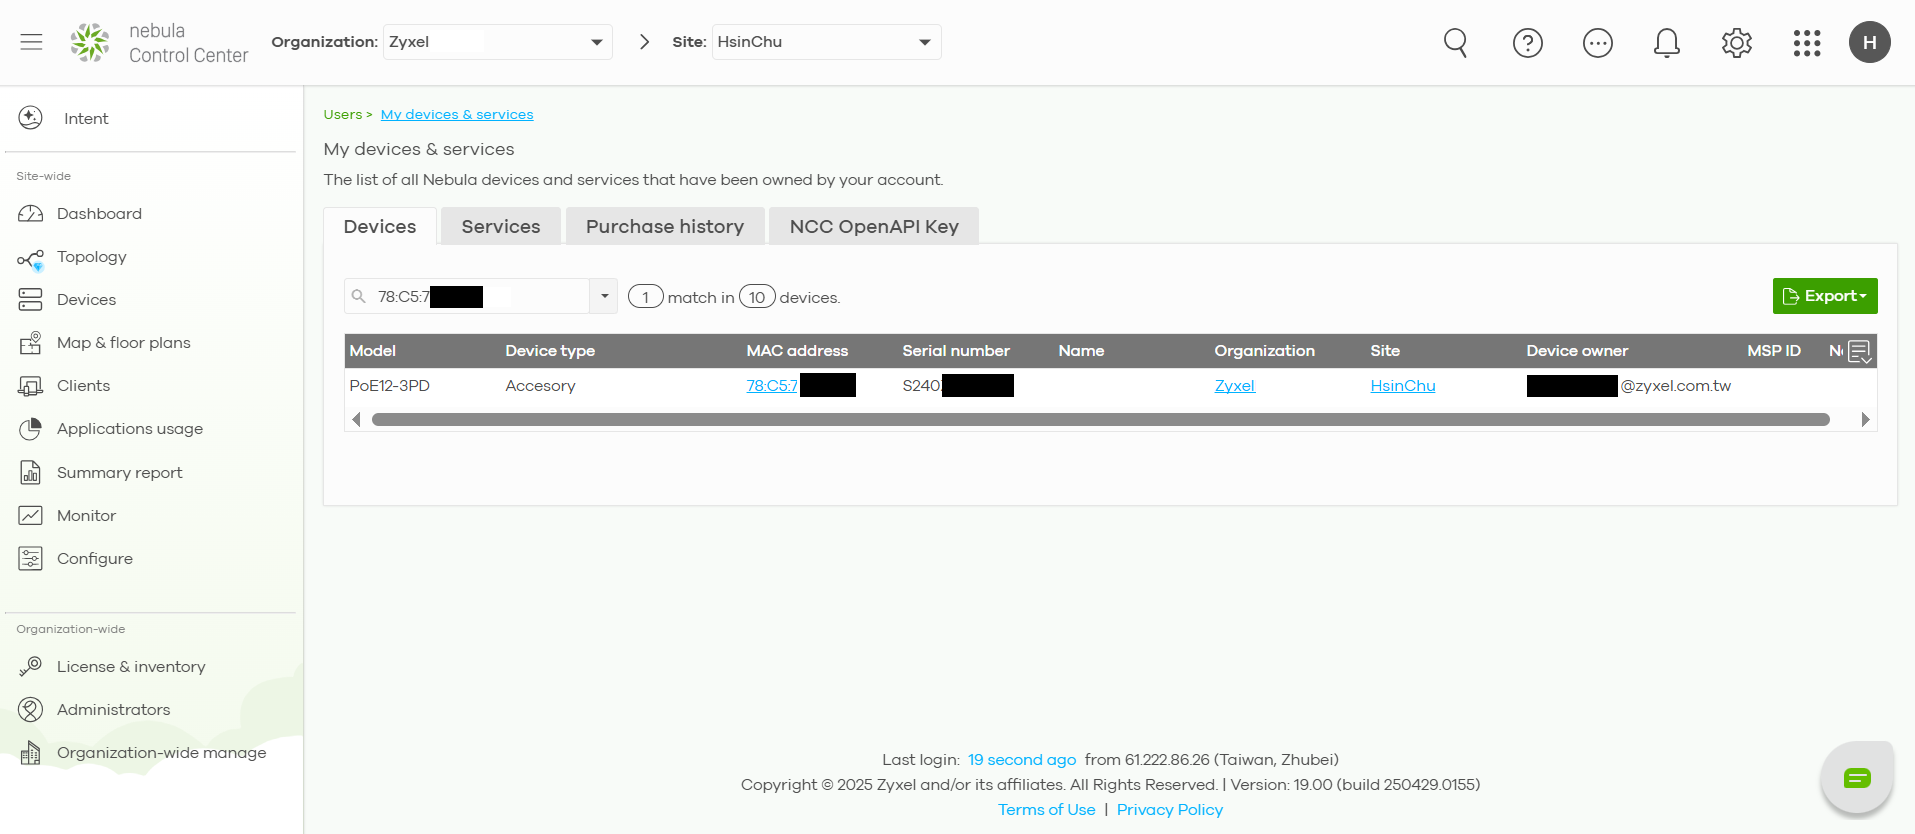The width and height of the screenshot is (1915, 834).
Task: Open the chat support bubble
Action: coord(1857,778)
